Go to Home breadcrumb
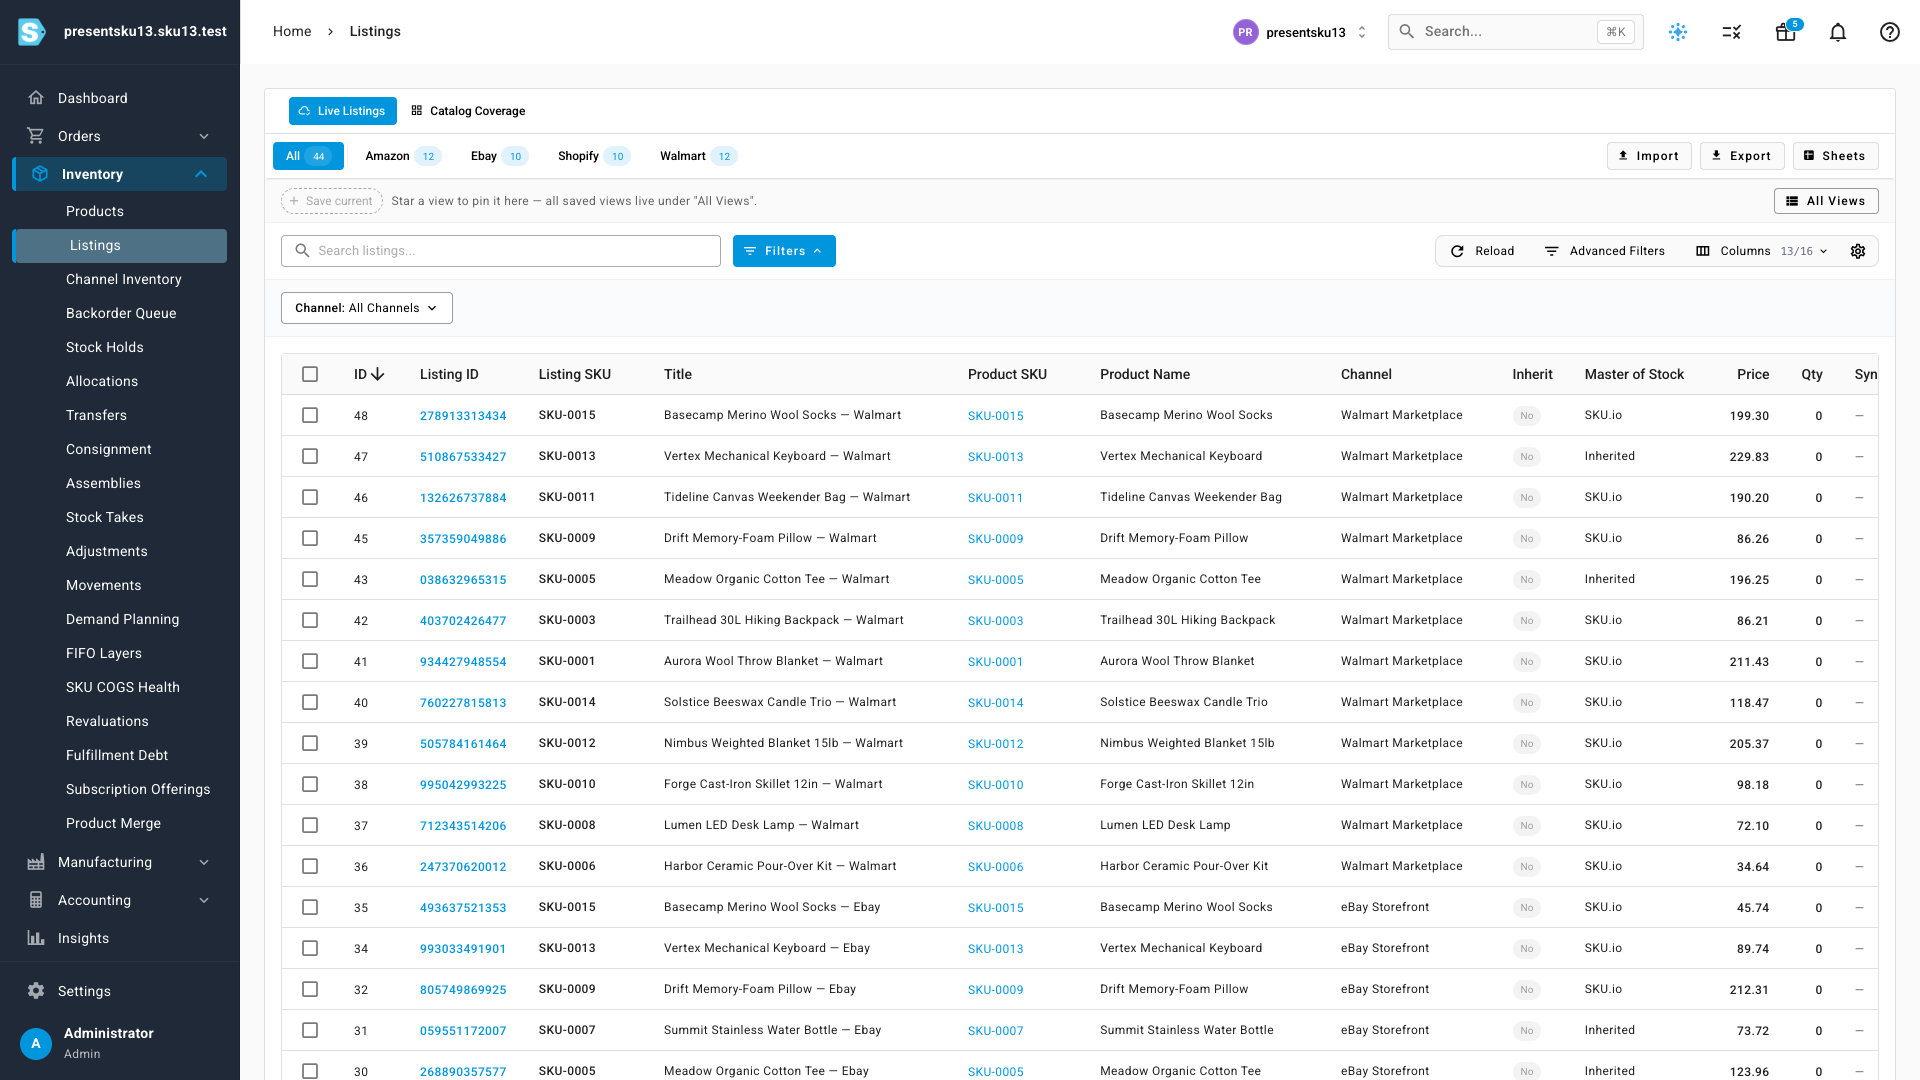The width and height of the screenshot is (1920, 1080). [x=292, y=31]
